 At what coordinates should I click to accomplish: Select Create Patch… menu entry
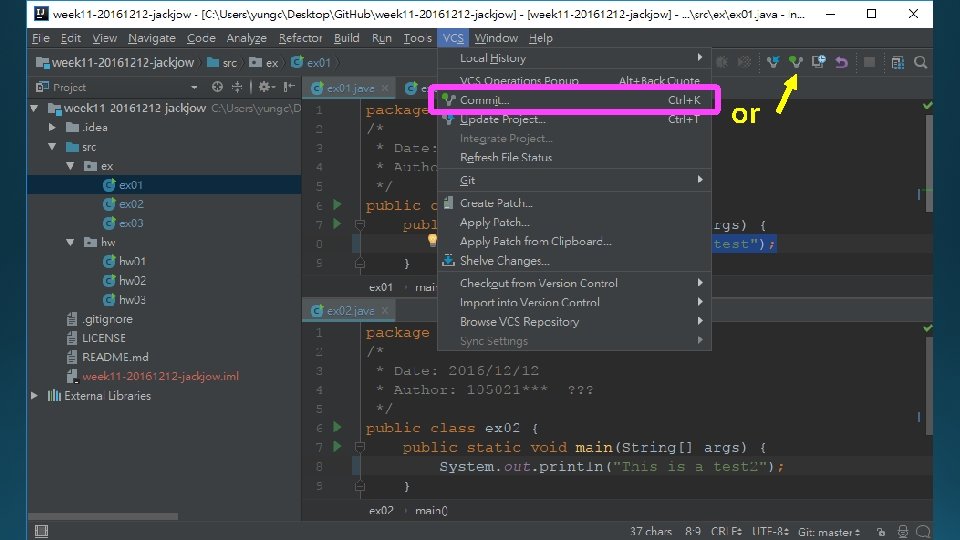[574, 203]
